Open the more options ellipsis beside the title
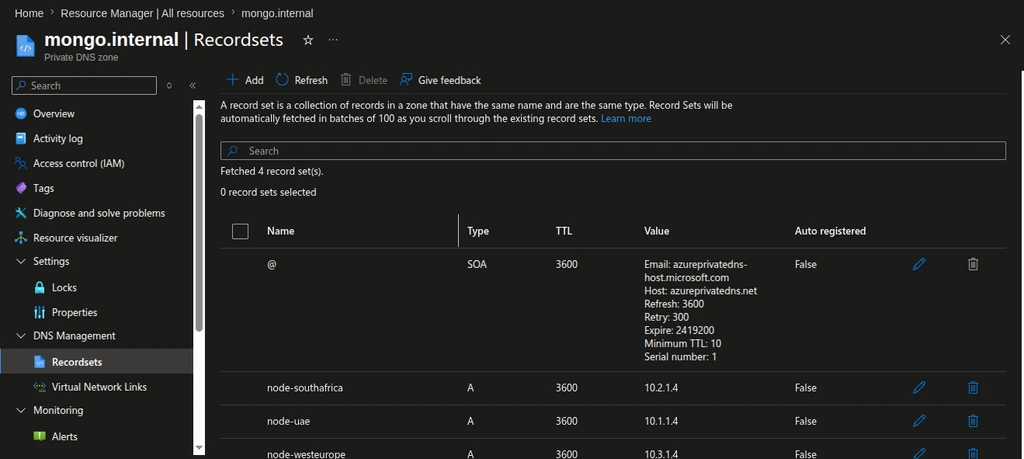This screenshot has width=1024, height=459. 333,40
